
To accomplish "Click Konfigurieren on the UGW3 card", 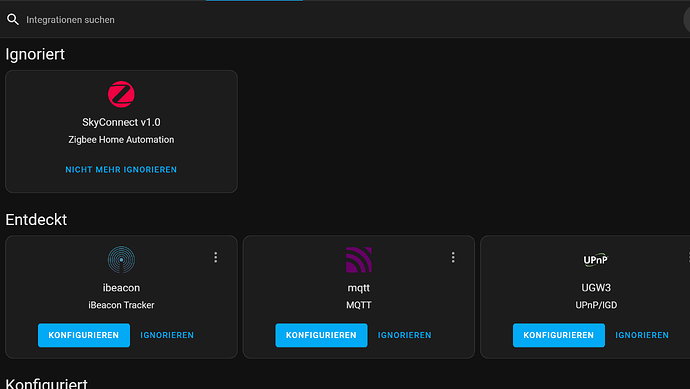I will coord(559,335).
